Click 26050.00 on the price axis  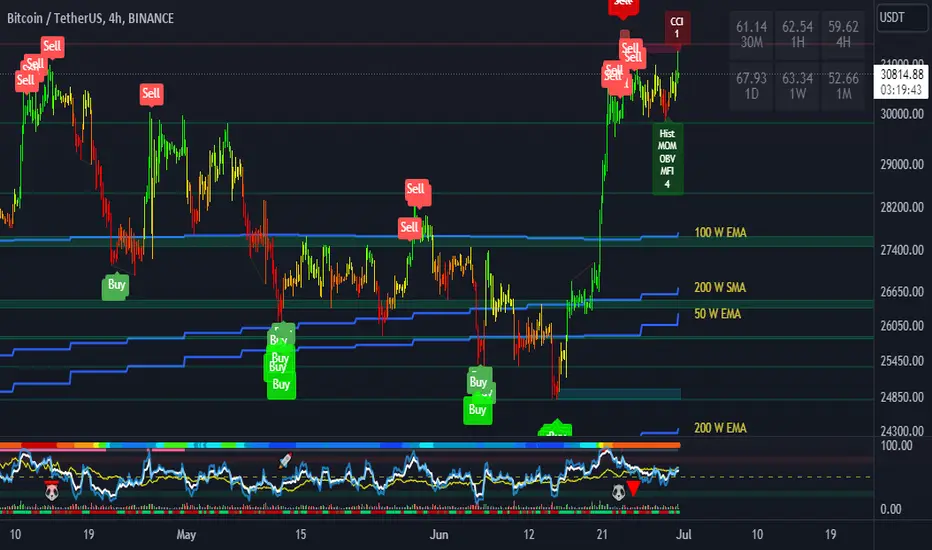(902, 326)
